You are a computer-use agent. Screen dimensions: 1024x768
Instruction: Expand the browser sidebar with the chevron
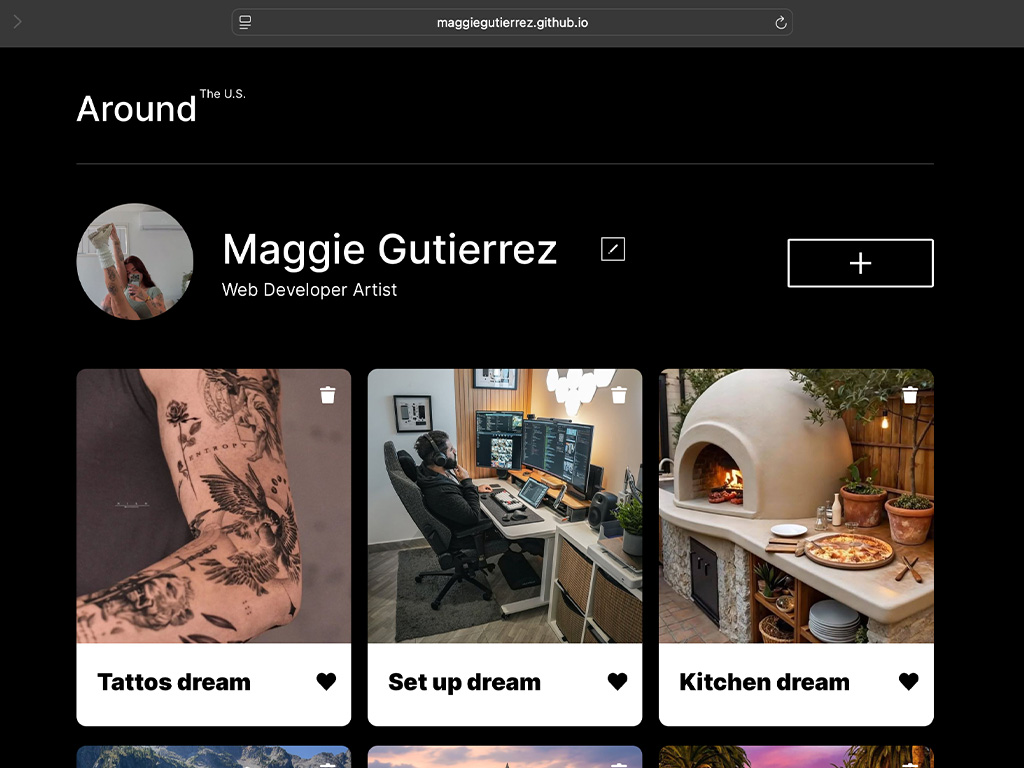click(17, 22)
